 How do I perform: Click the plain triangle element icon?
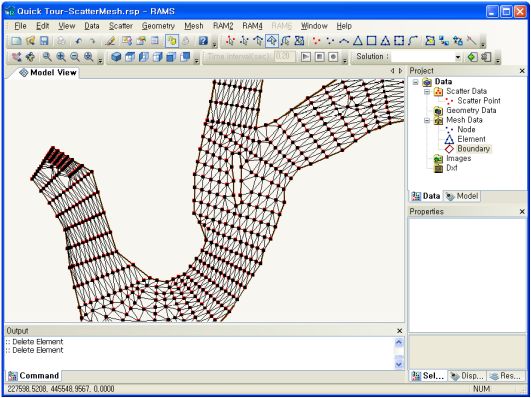click(358, 41)
